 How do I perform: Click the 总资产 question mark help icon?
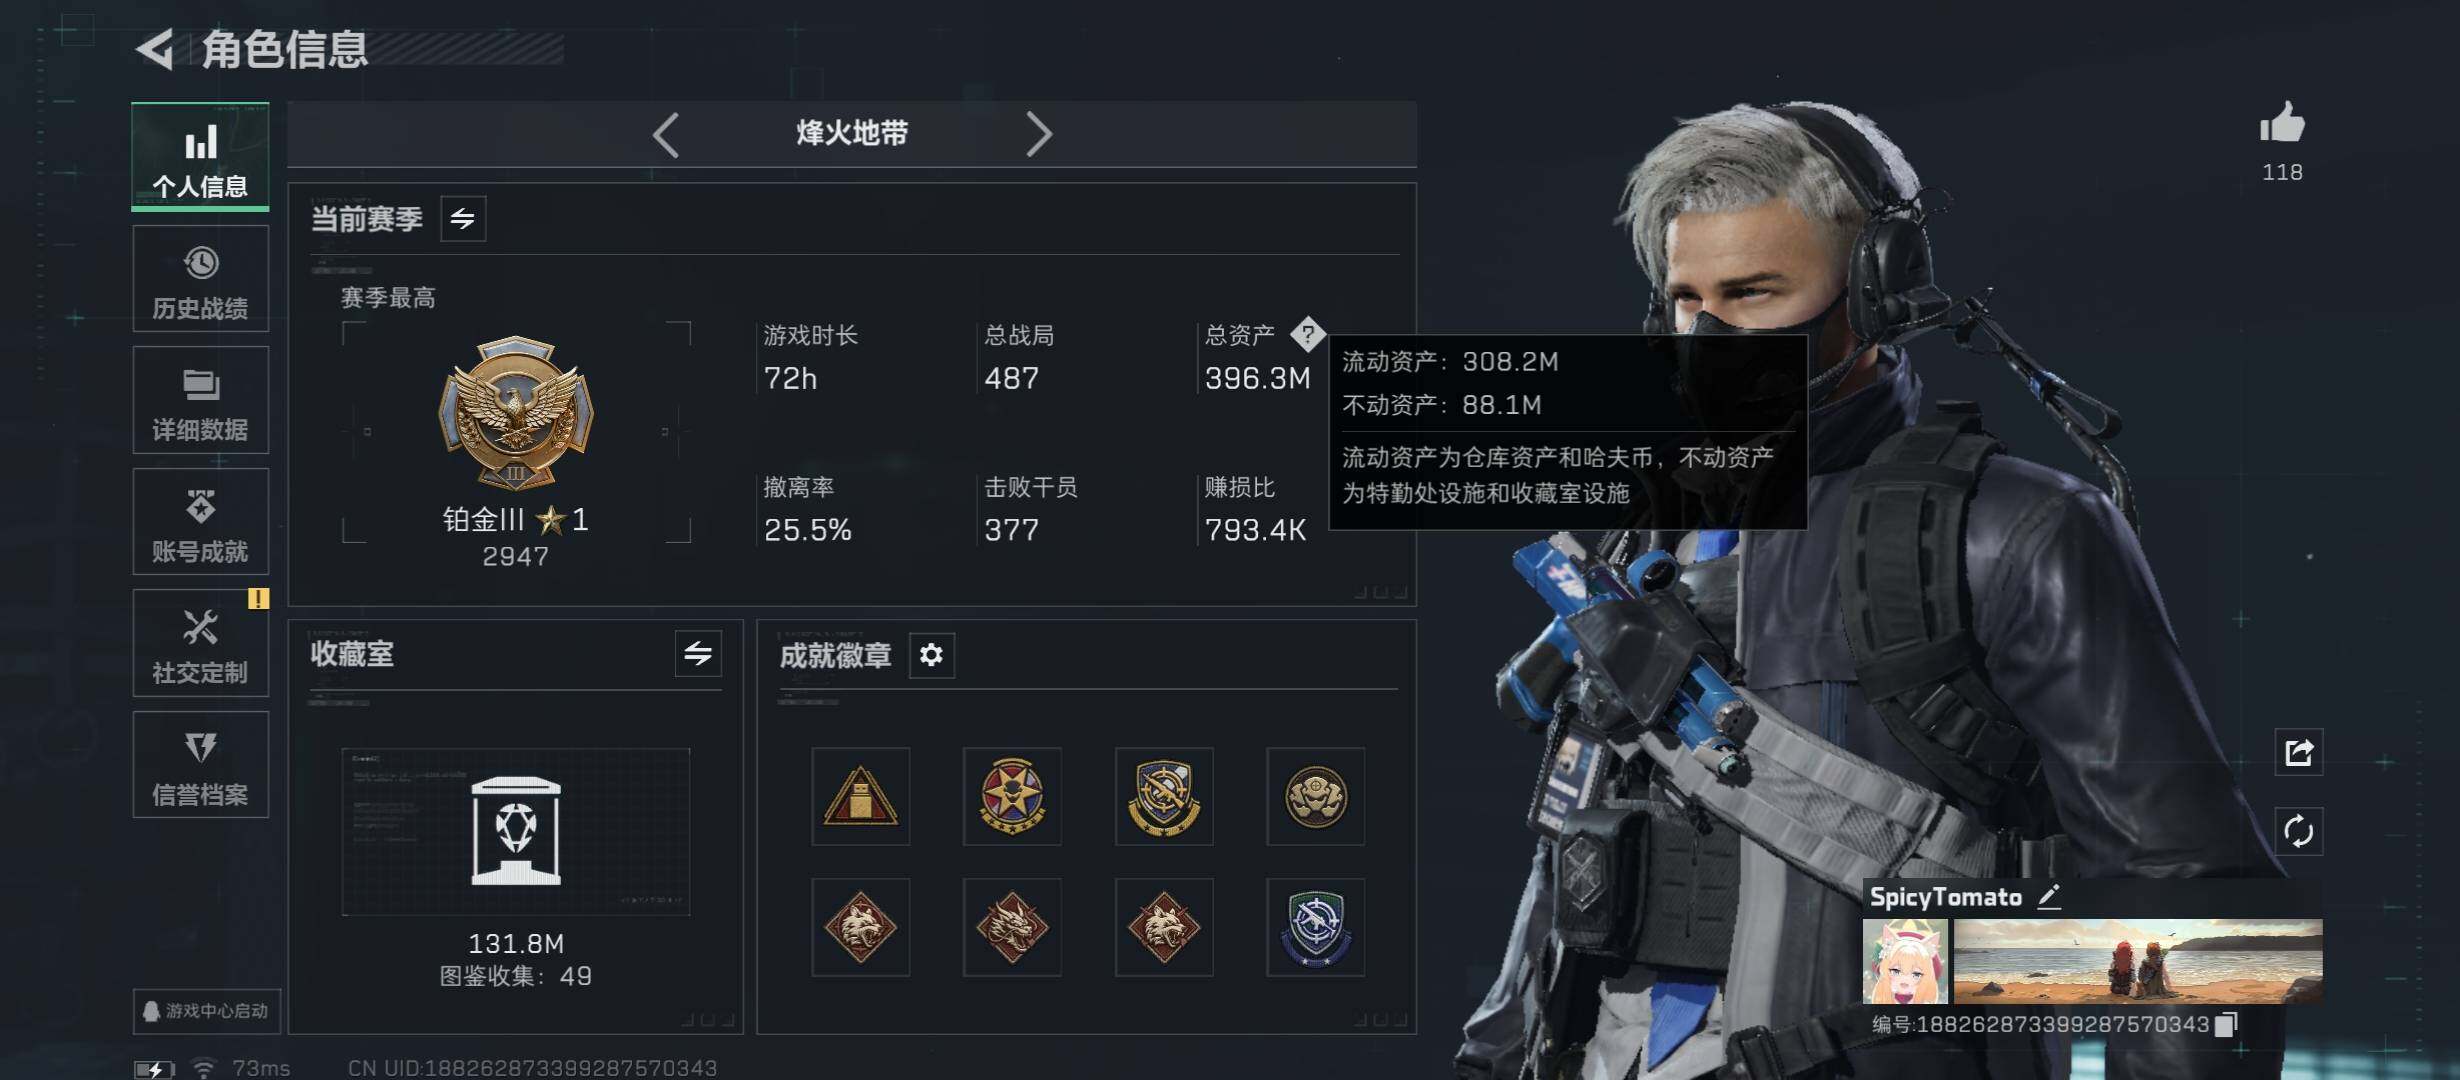pyautogui.click(x=1307, y=334)
